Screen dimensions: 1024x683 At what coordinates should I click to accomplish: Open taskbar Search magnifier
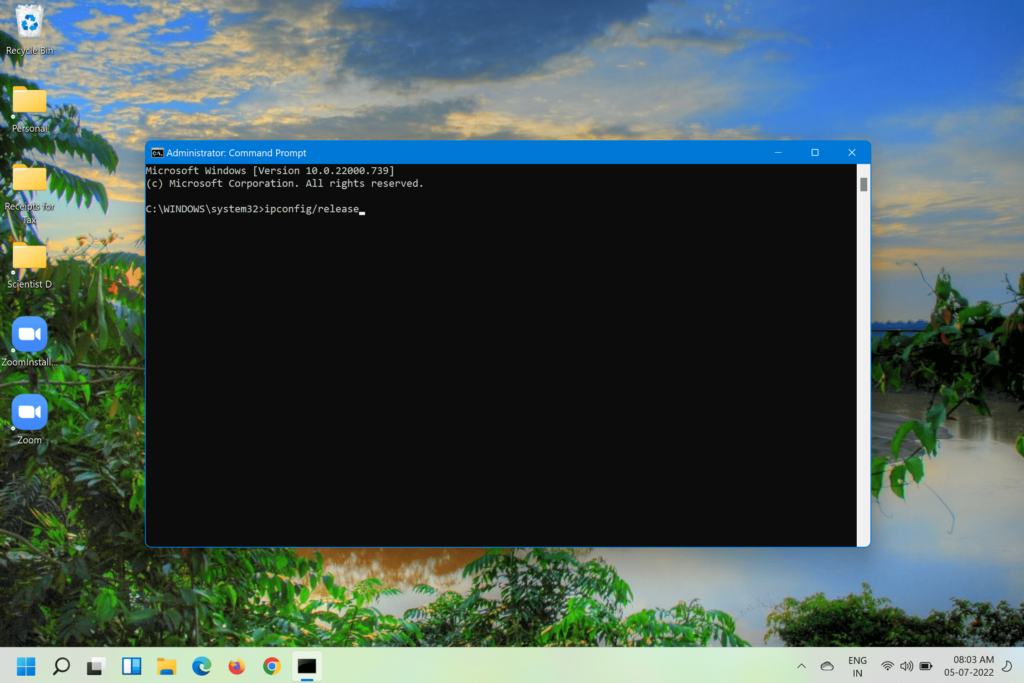[x=61, y=666]
